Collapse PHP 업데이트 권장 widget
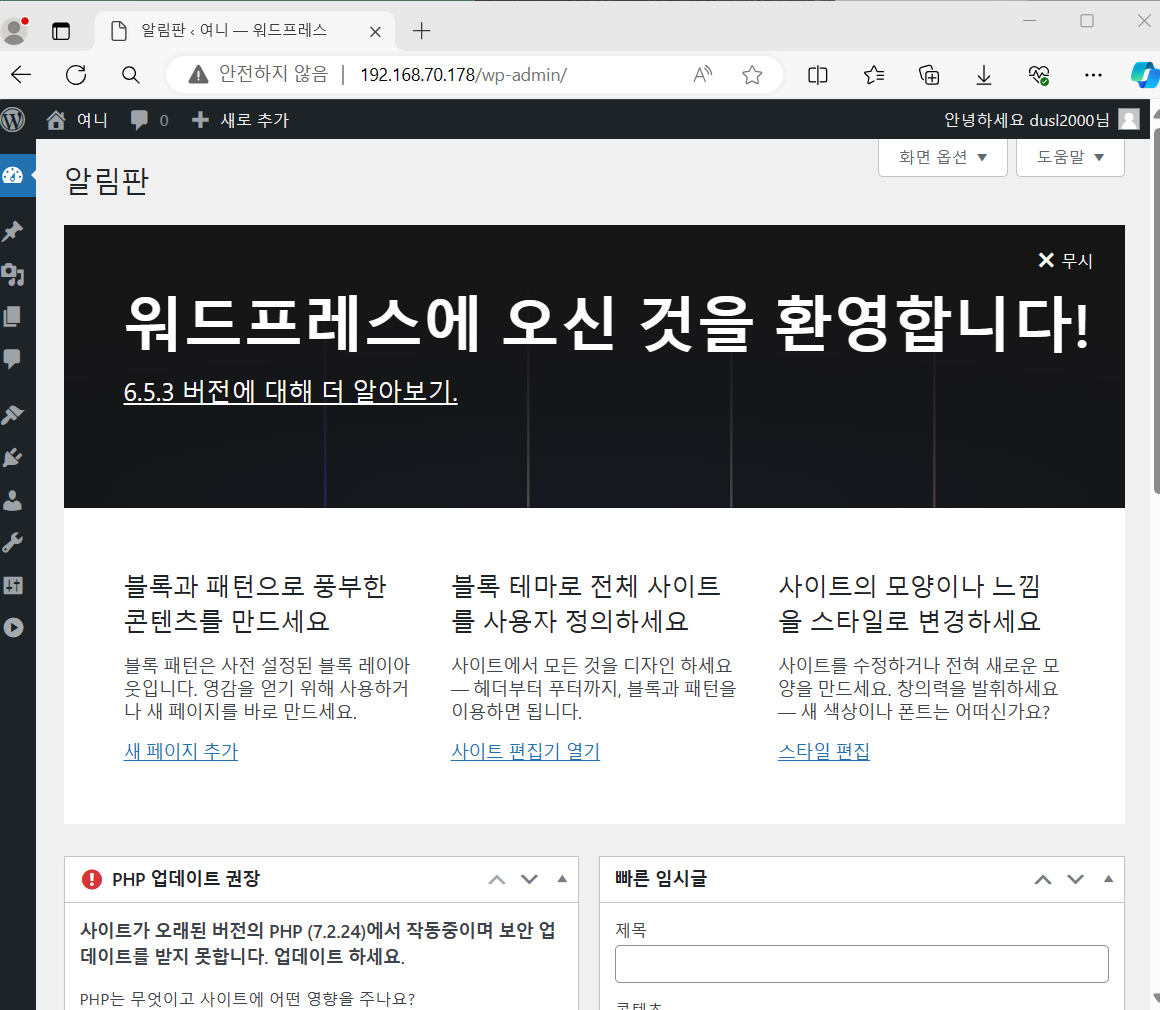The width and height of the screenshot is (1160, 1010). (x=562, y=879)
